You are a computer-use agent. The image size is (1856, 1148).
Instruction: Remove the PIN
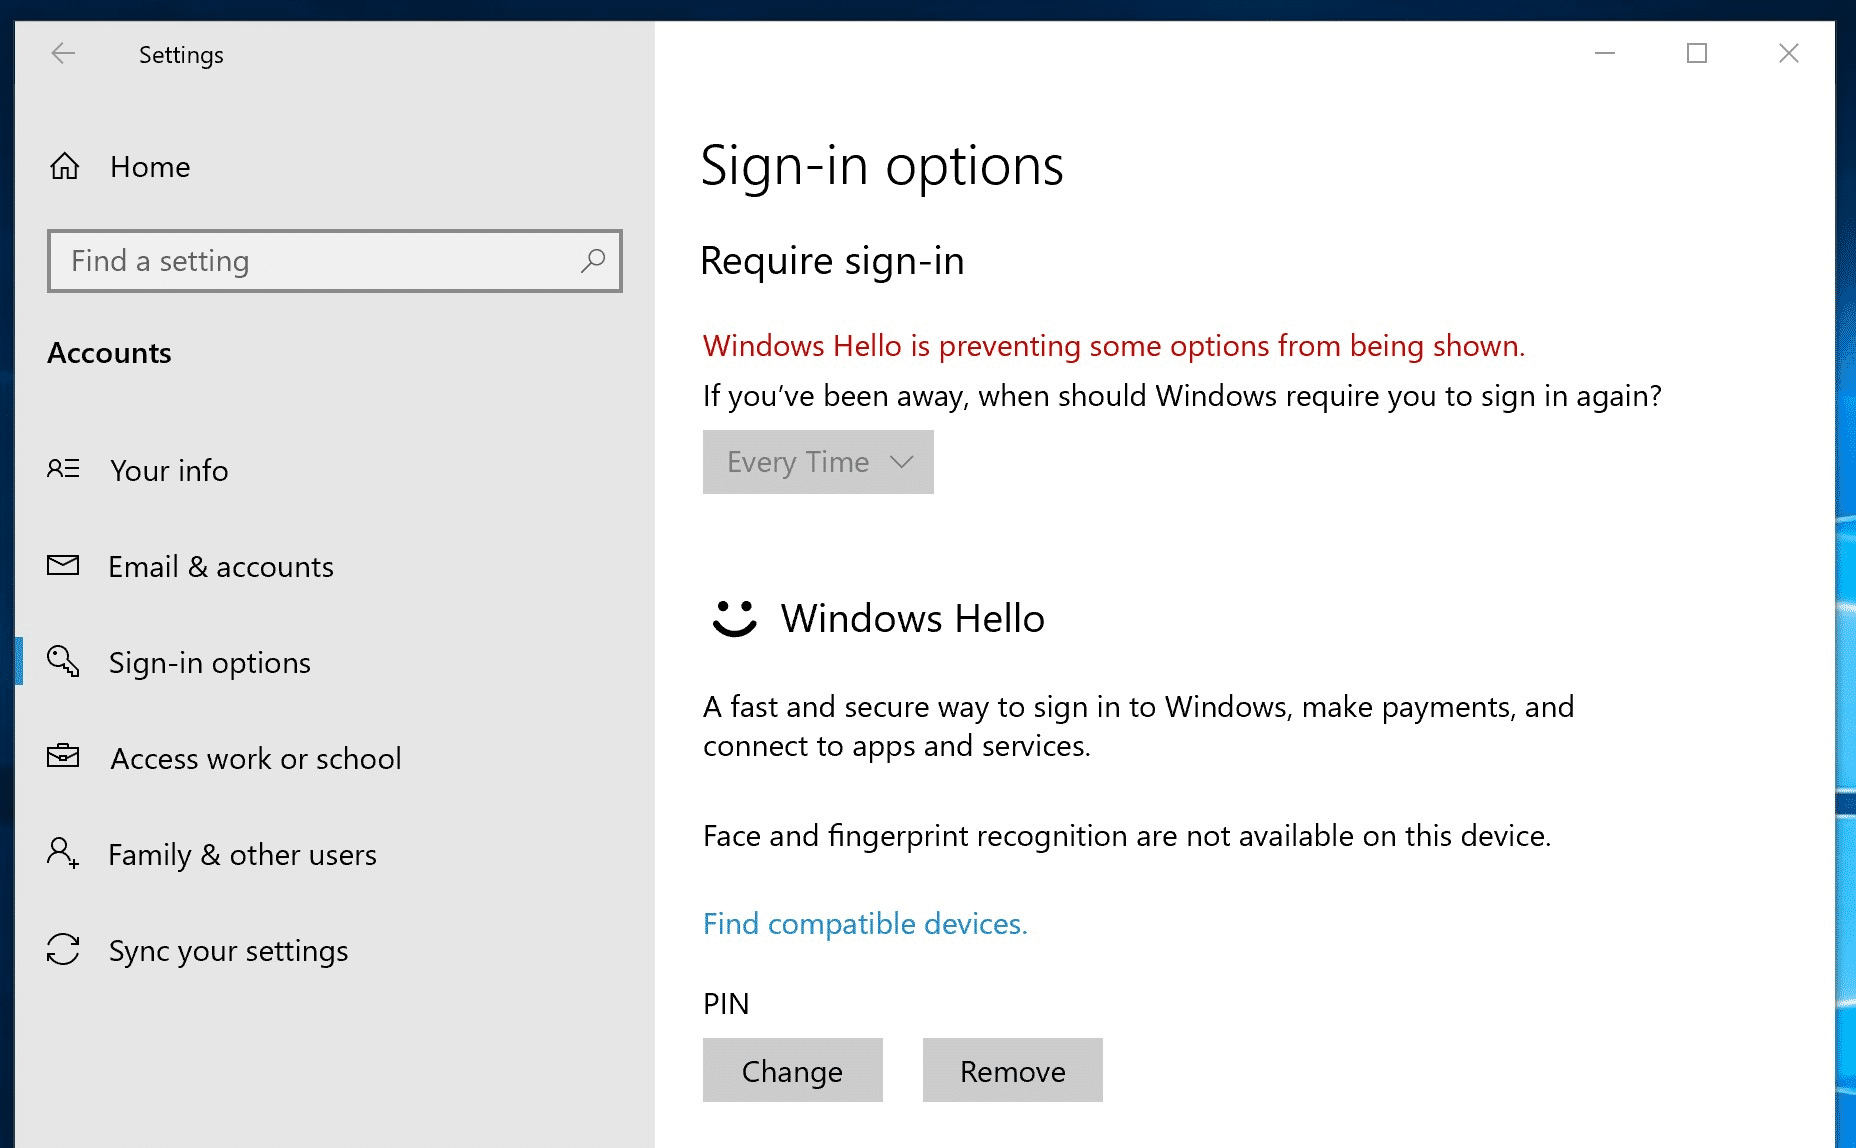(1011, 1070)
